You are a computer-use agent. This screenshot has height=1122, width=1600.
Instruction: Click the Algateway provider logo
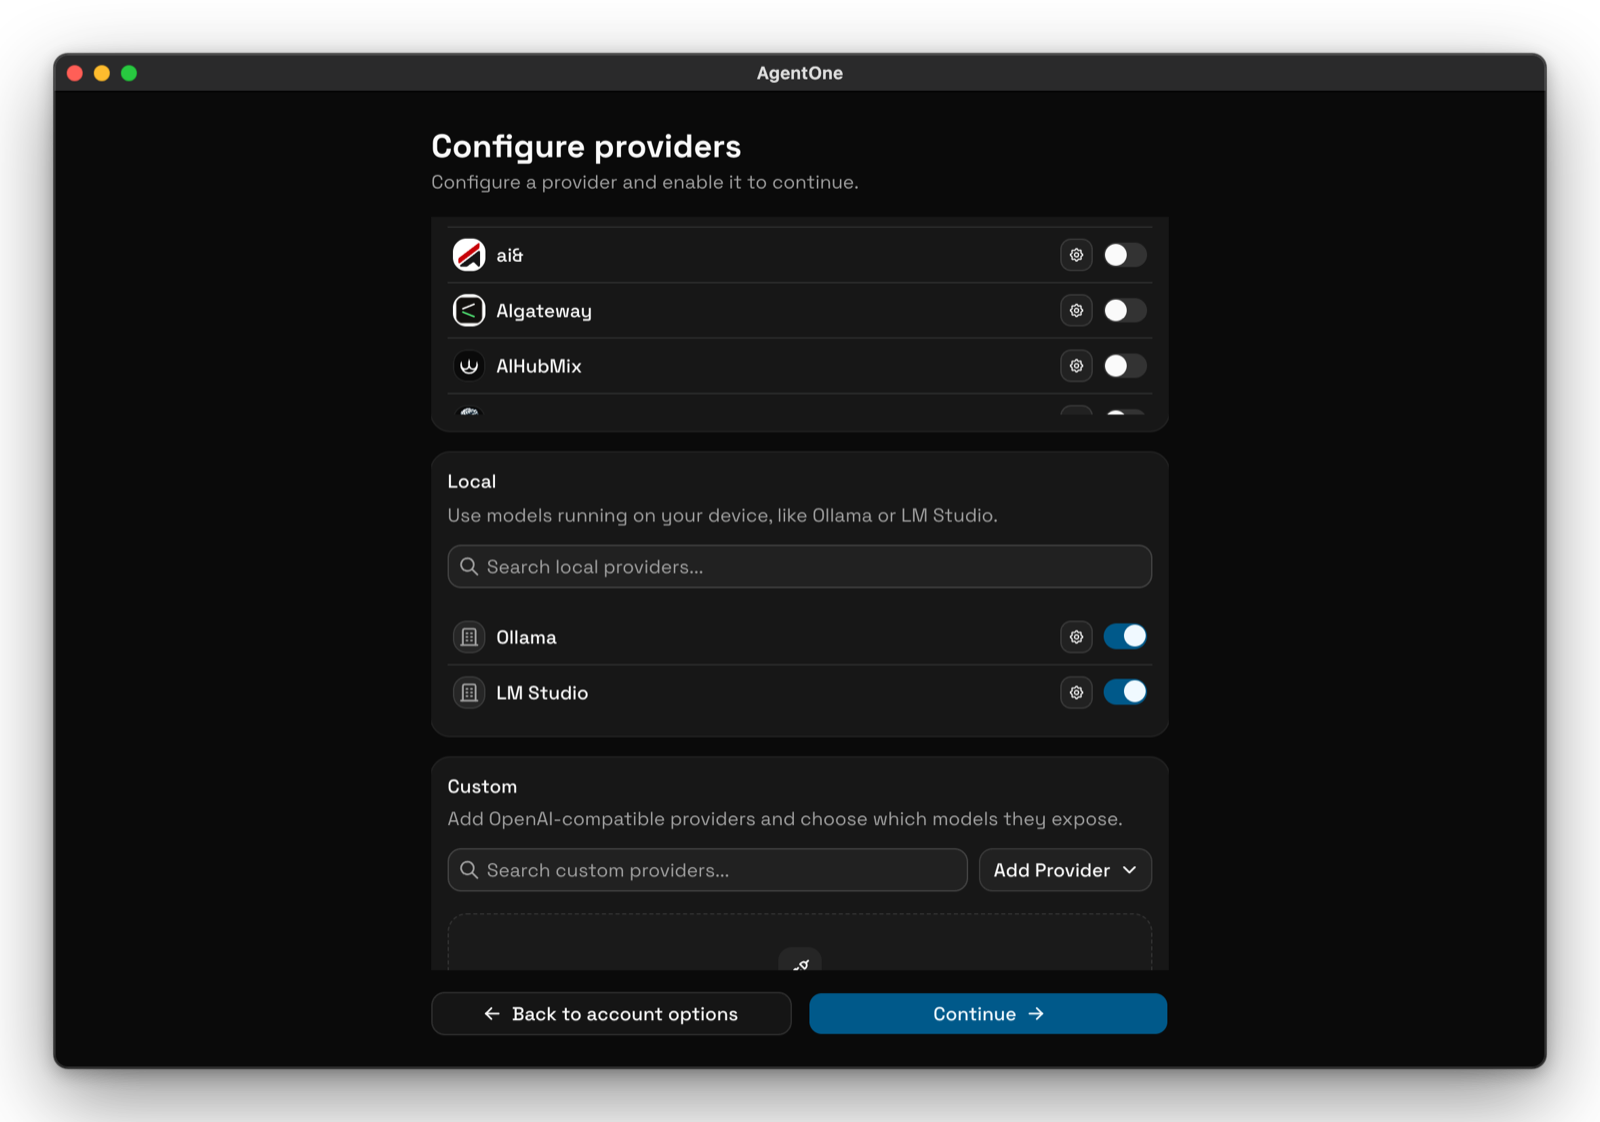(469, 311)
